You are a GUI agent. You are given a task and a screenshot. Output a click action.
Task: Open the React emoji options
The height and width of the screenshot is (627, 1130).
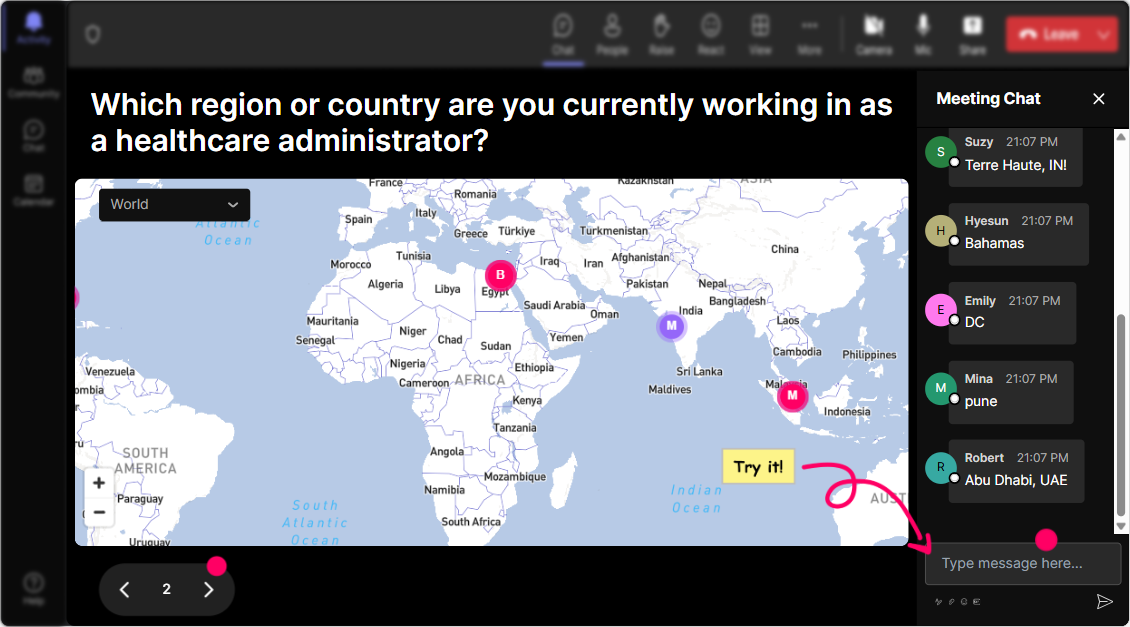(x=711, y=34)
